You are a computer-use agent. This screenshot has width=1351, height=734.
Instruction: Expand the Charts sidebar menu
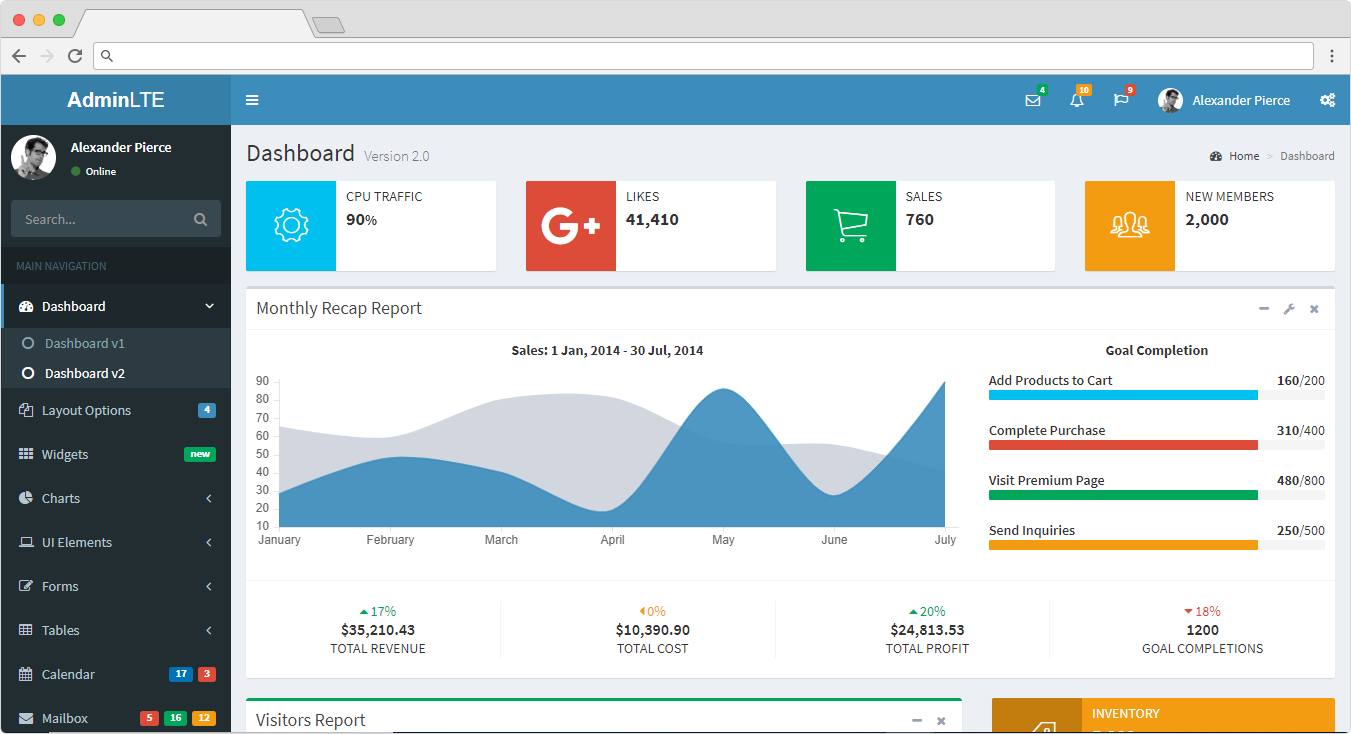click(x=116, y=498)
